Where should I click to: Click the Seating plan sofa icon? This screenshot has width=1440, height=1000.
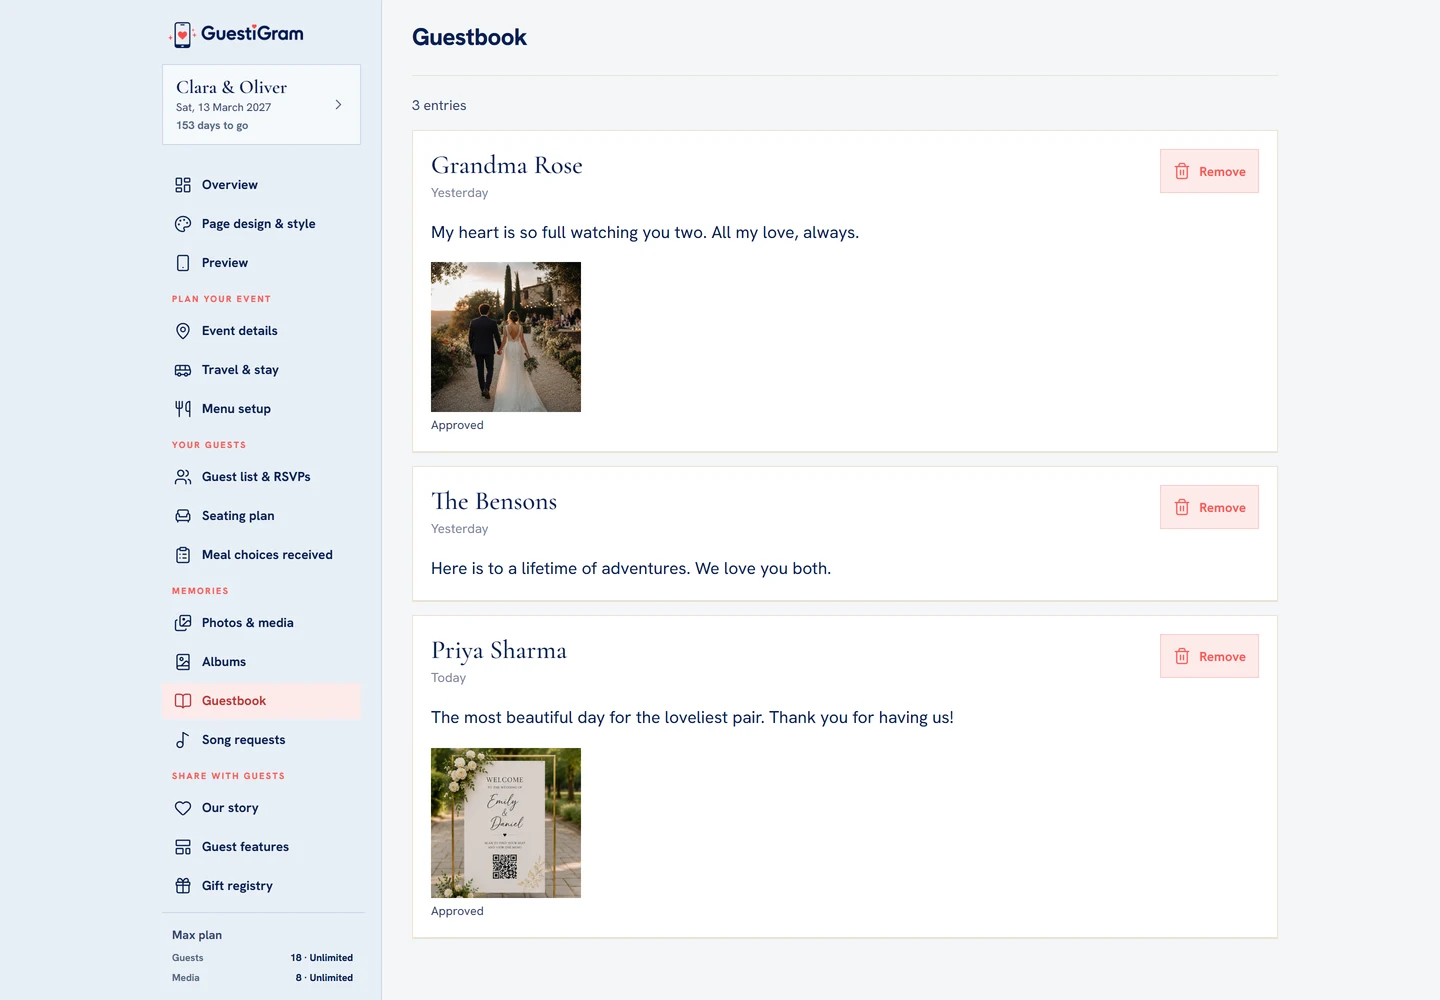click(183, 516)
